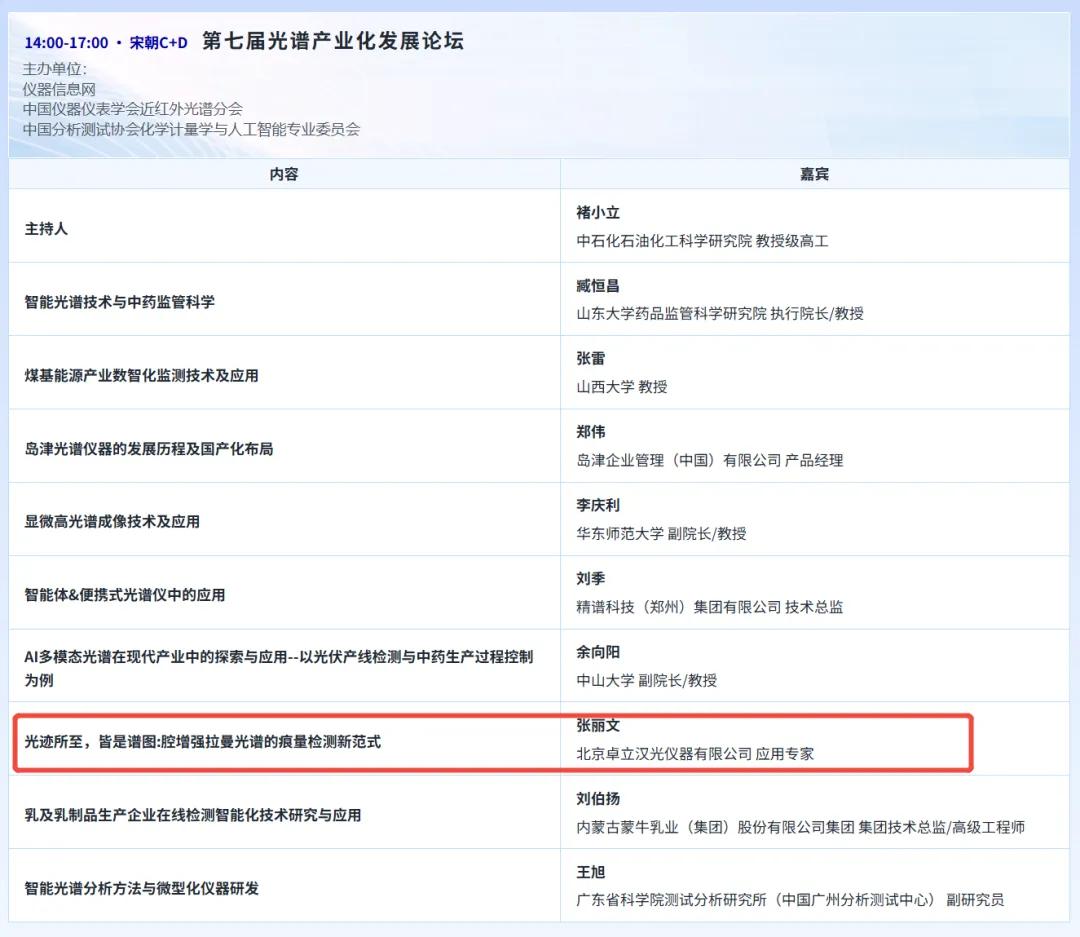The height and width of the screenshot is (937, 1080).
Task: Select the time and room 14:00-17:00 · 宋朝C+D
Action: click(105, 43)
